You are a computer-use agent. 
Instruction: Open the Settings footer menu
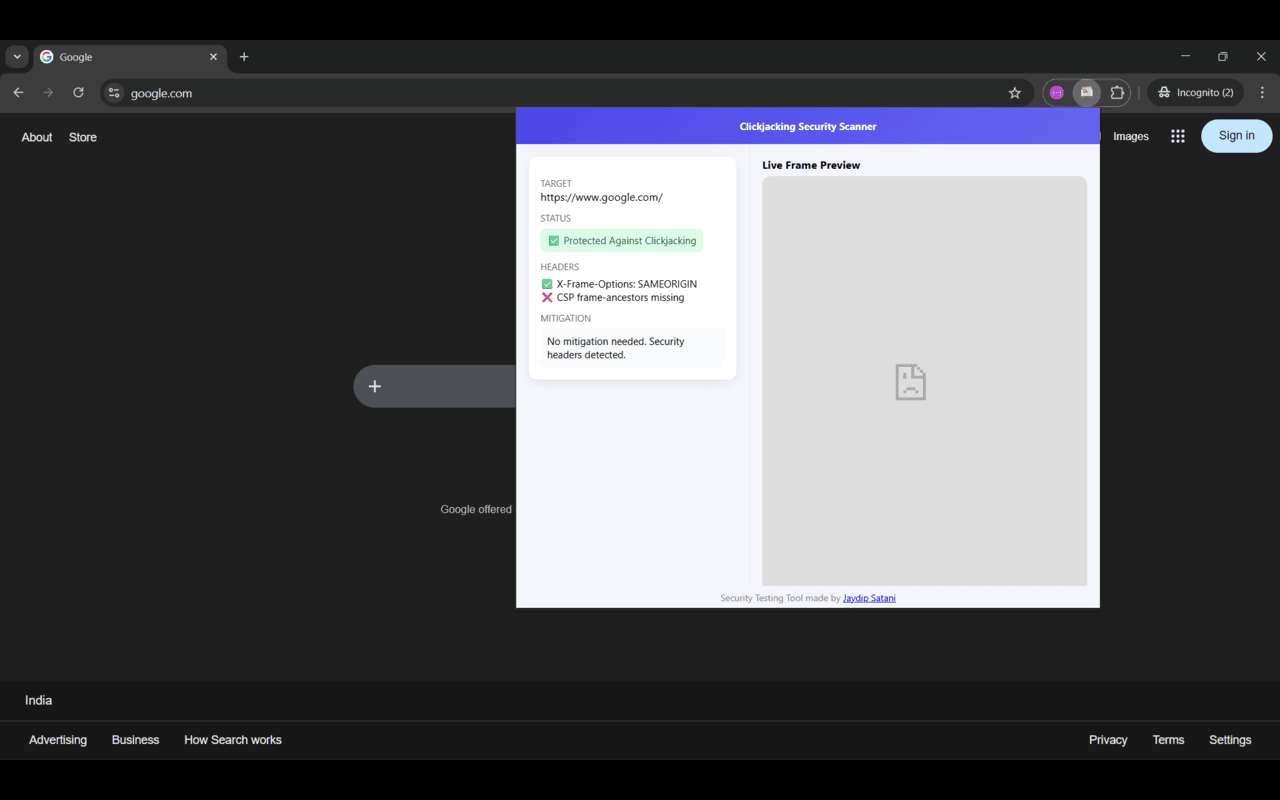coord(1230,740)
